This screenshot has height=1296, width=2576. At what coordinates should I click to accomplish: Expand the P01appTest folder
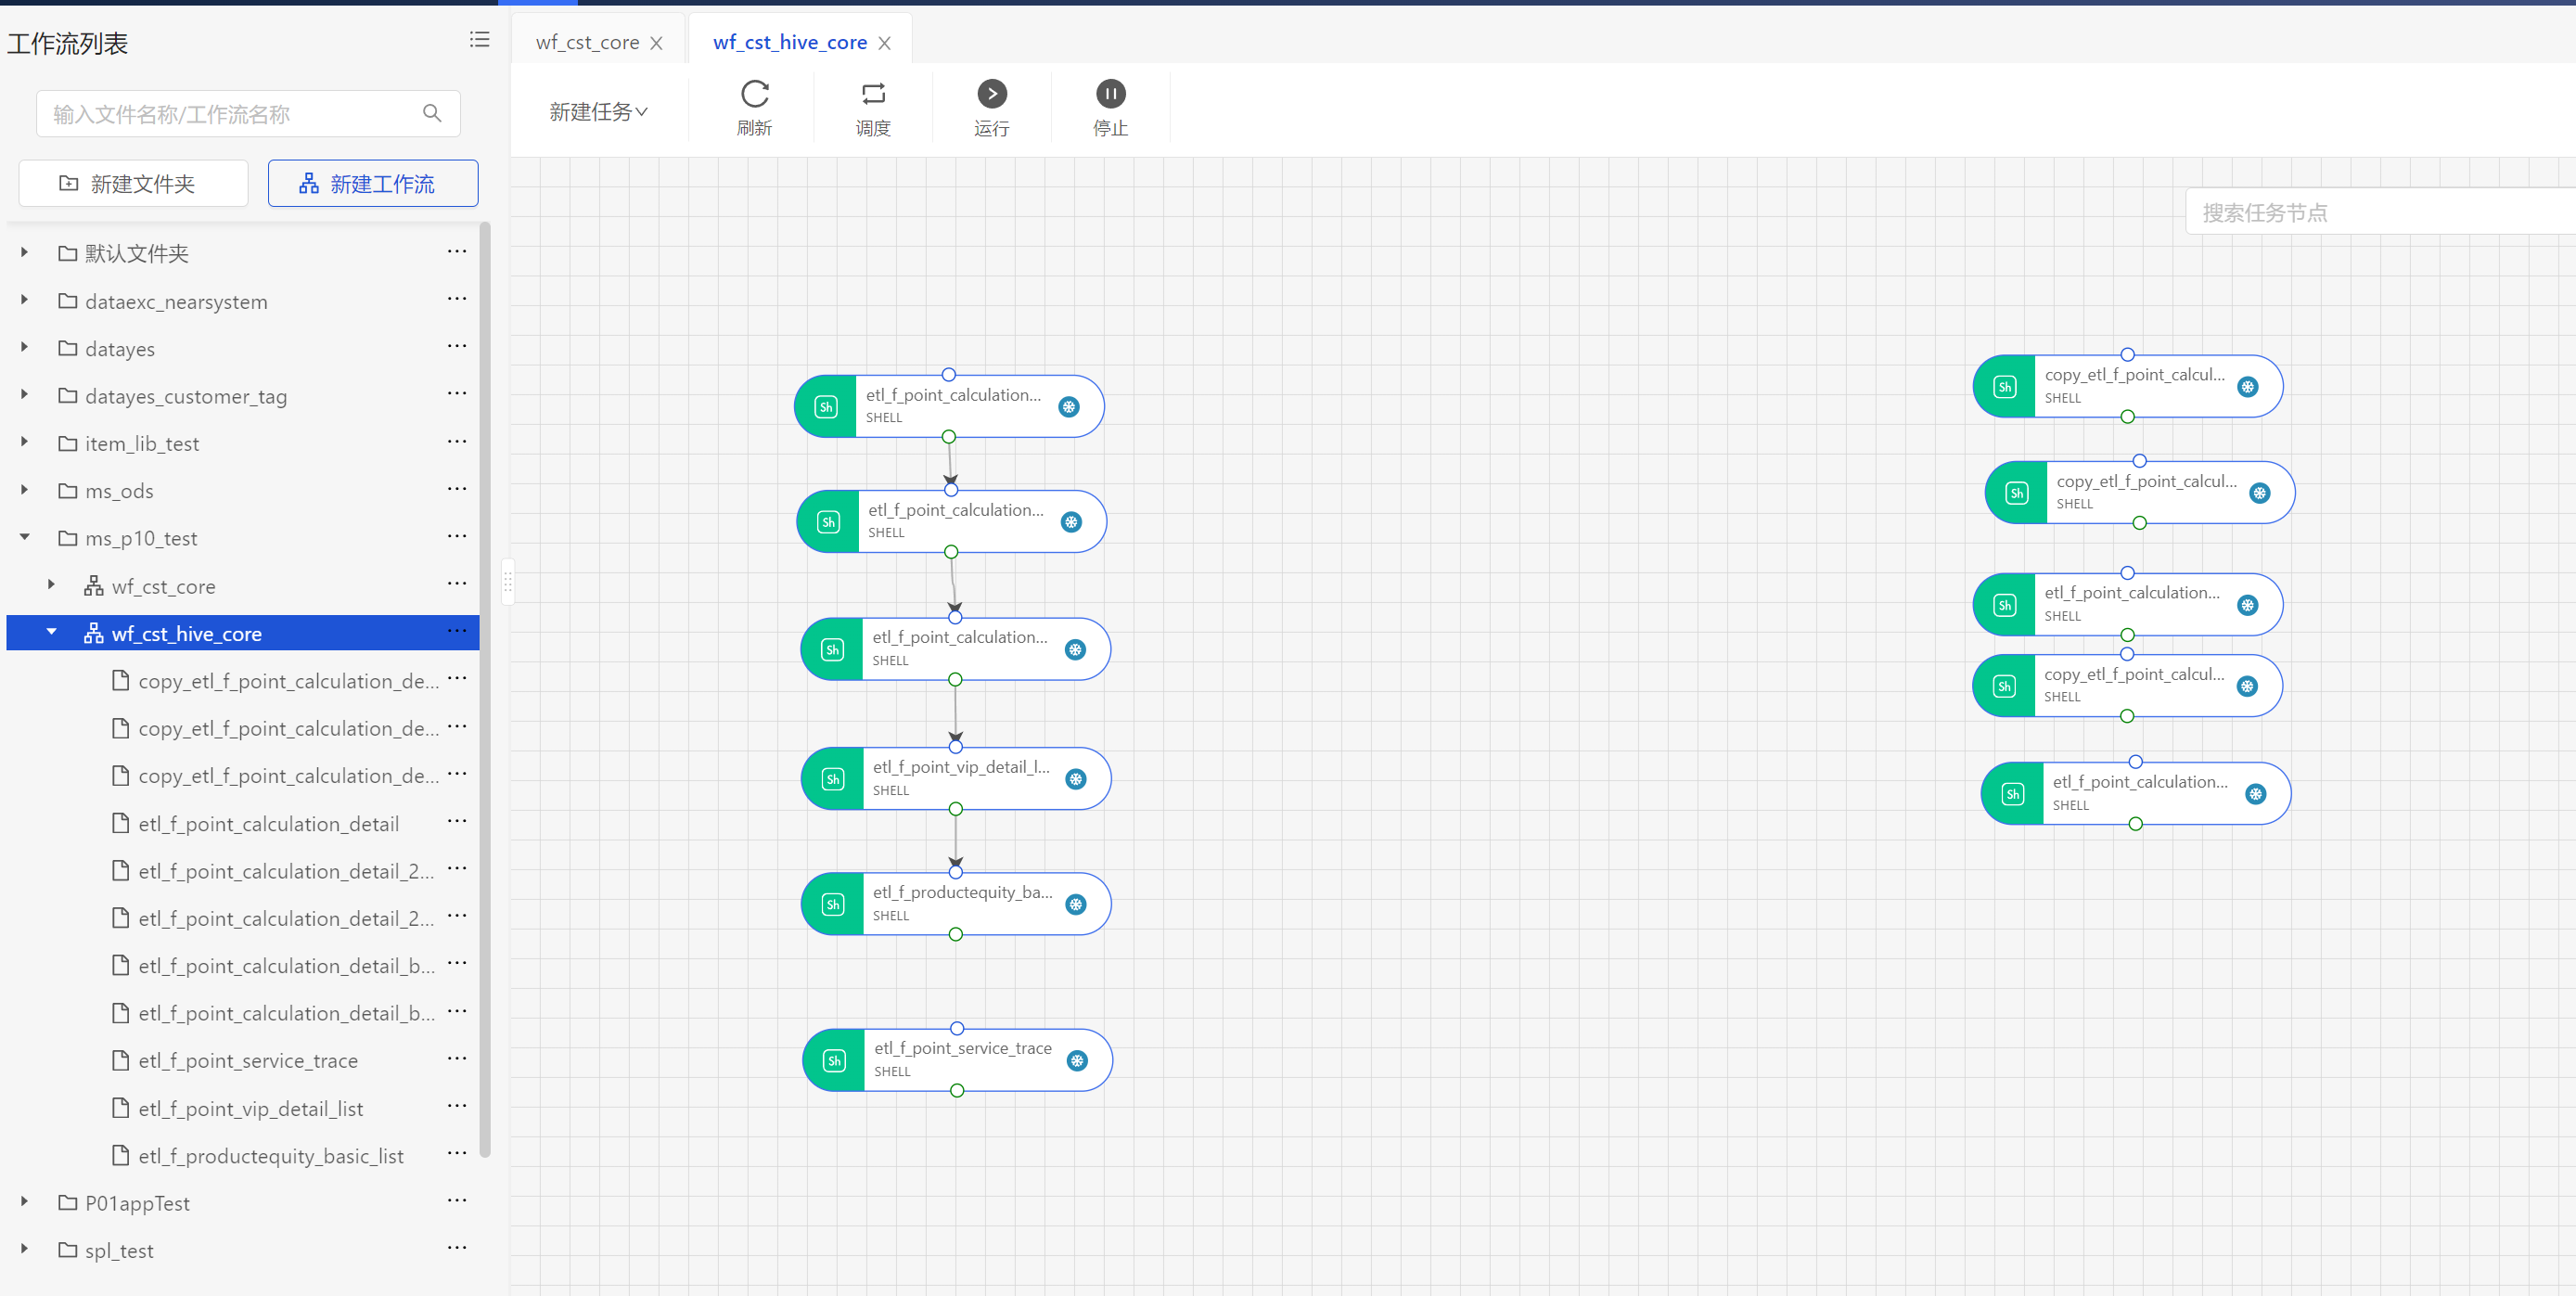pyautogui.click(x=24, y=1202)
